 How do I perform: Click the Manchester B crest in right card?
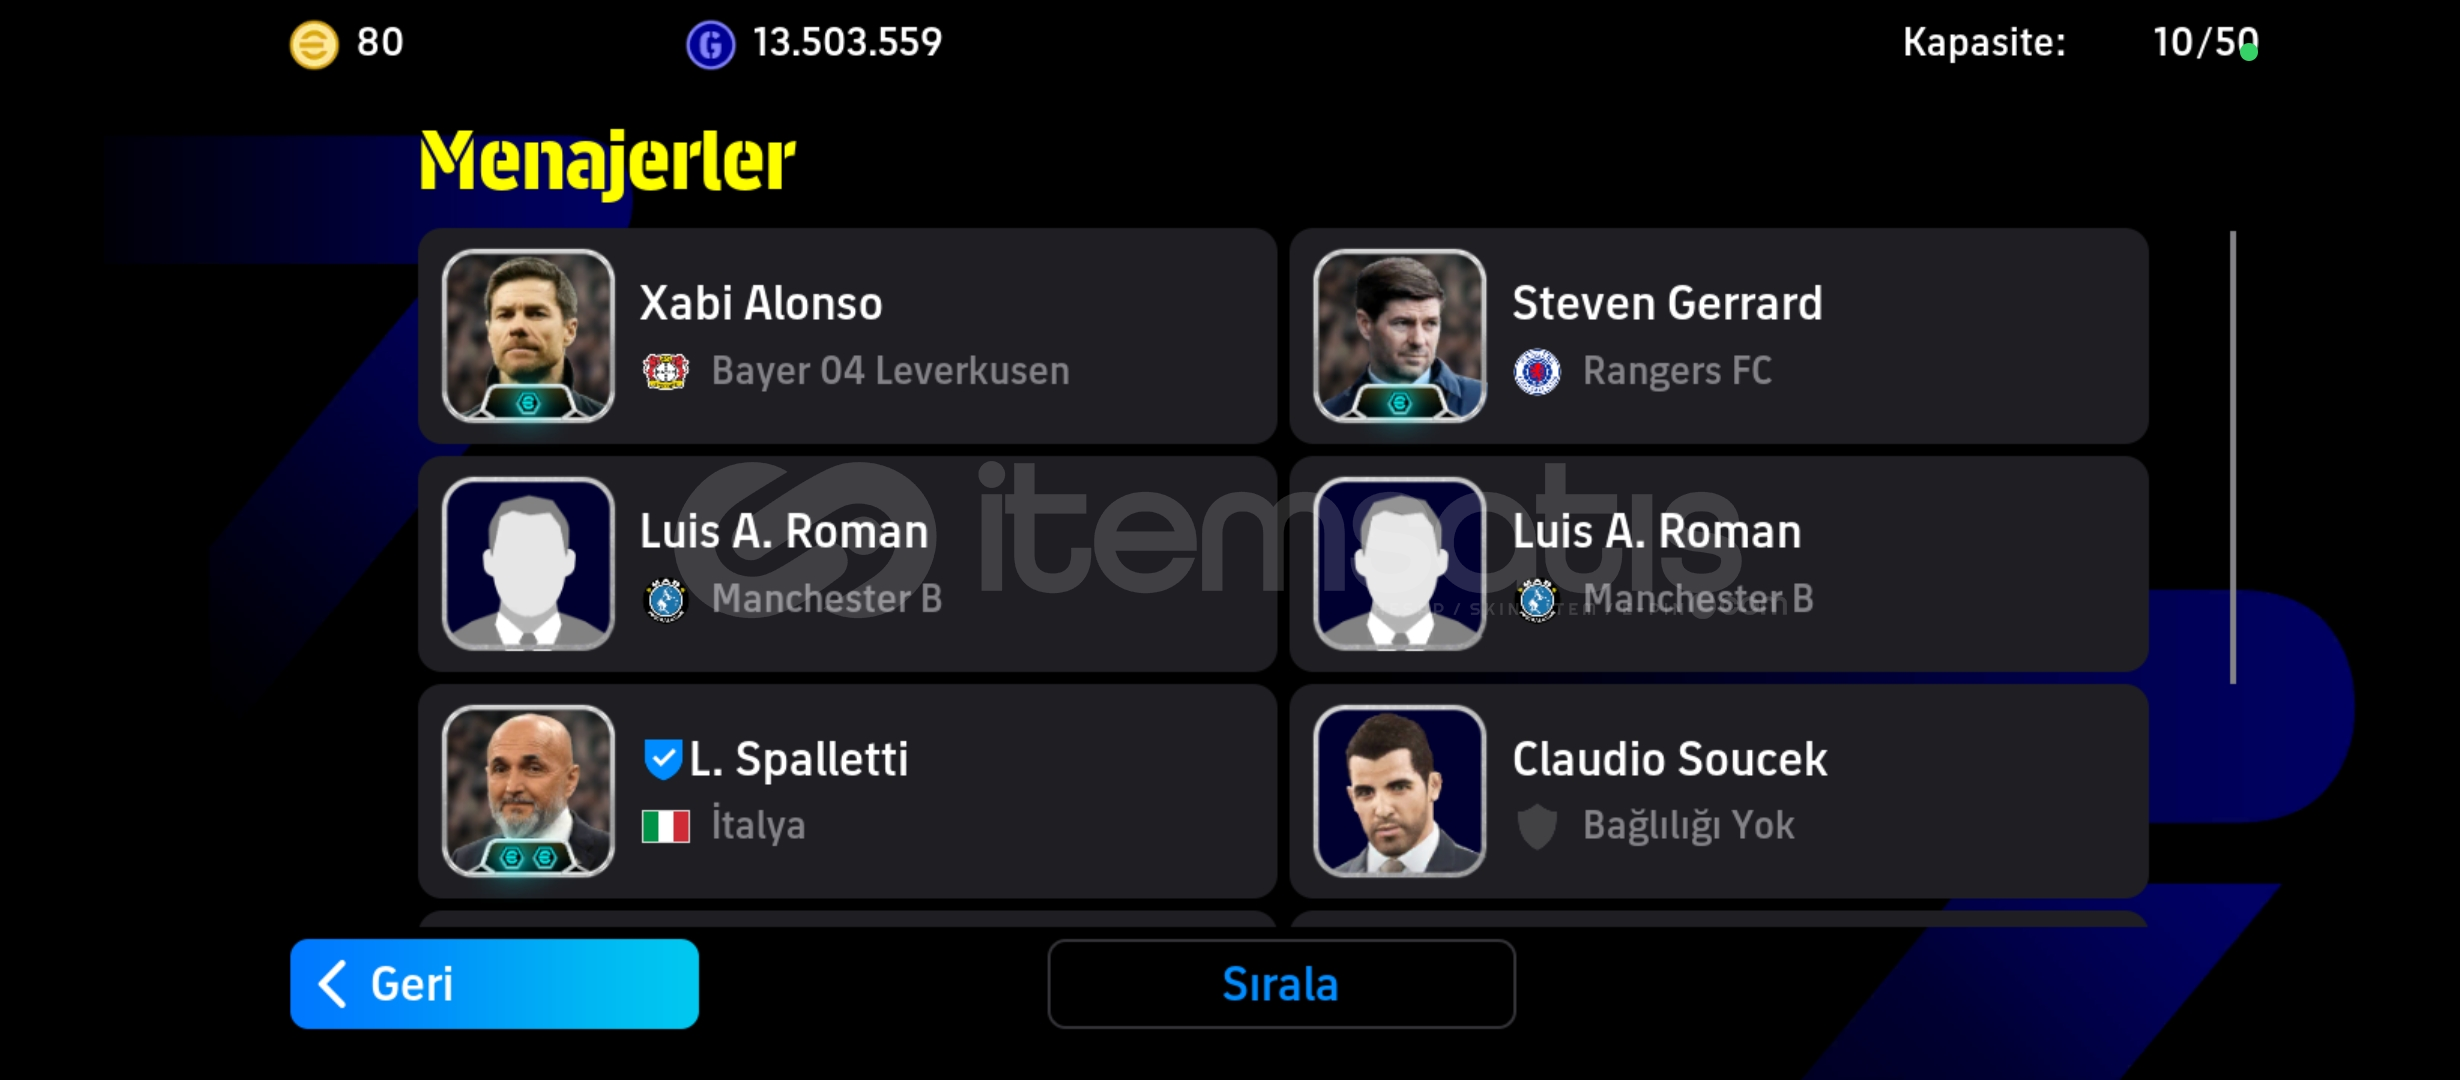pos(1537,599)
